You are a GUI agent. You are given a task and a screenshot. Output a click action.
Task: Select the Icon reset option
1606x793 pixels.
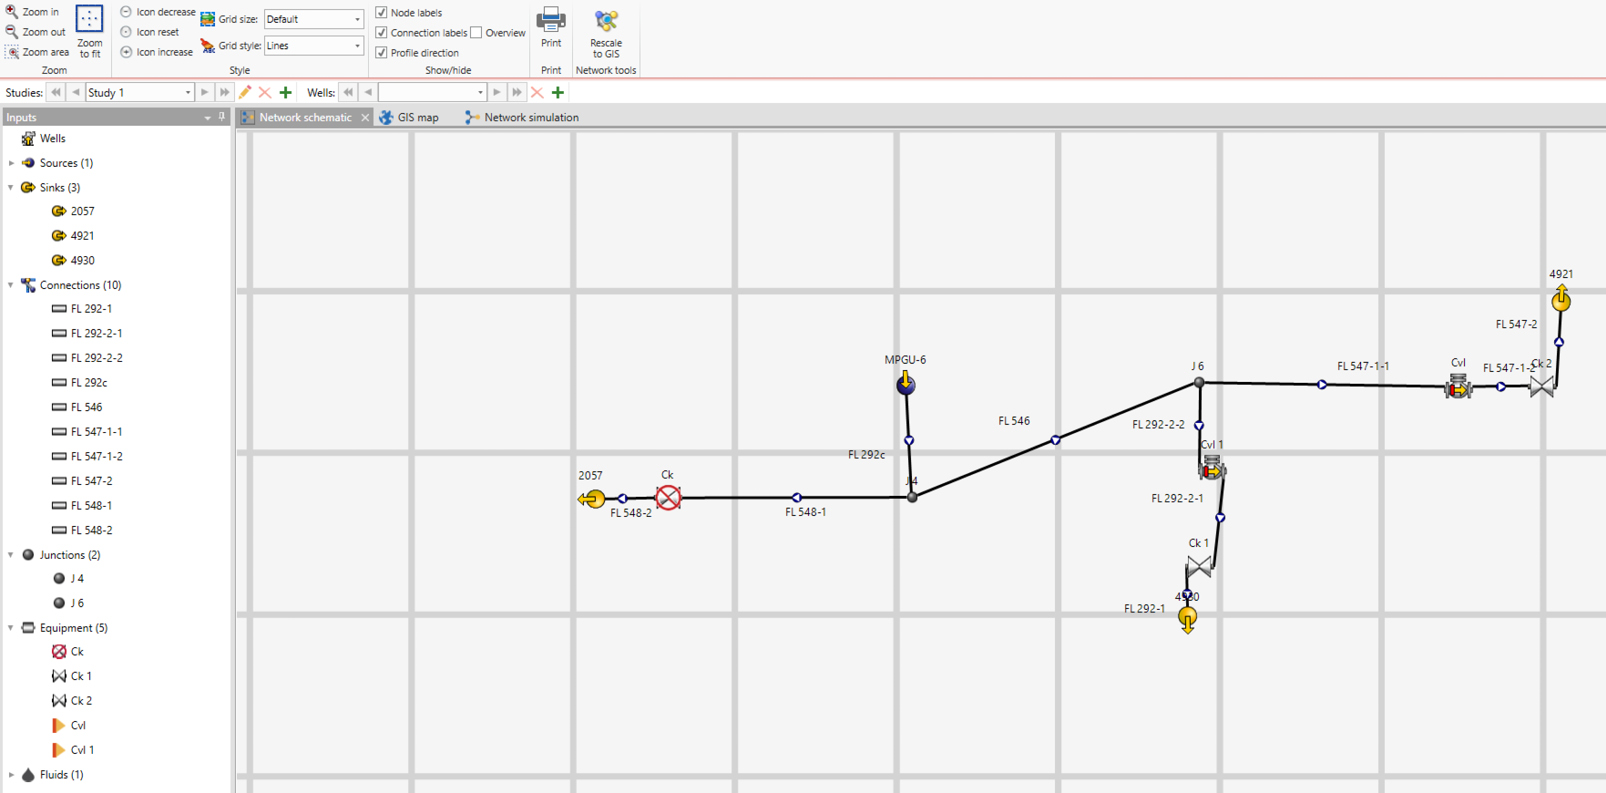coord(150,32)
